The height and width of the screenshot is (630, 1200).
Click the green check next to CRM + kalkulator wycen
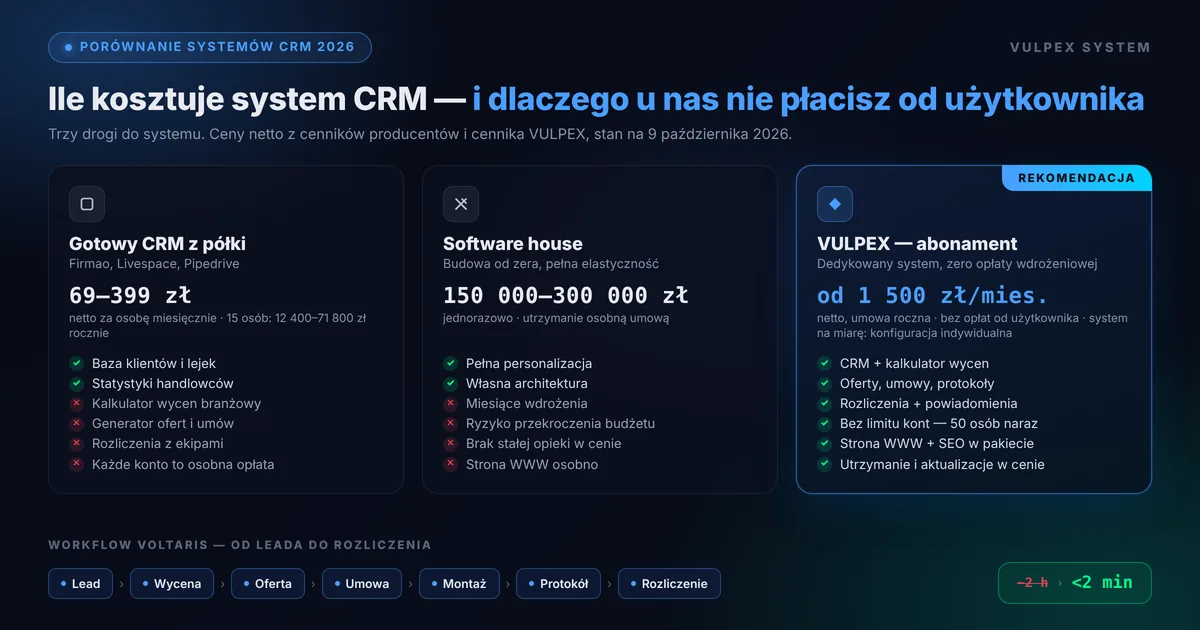pyautogui.click(x=824, y=363)
